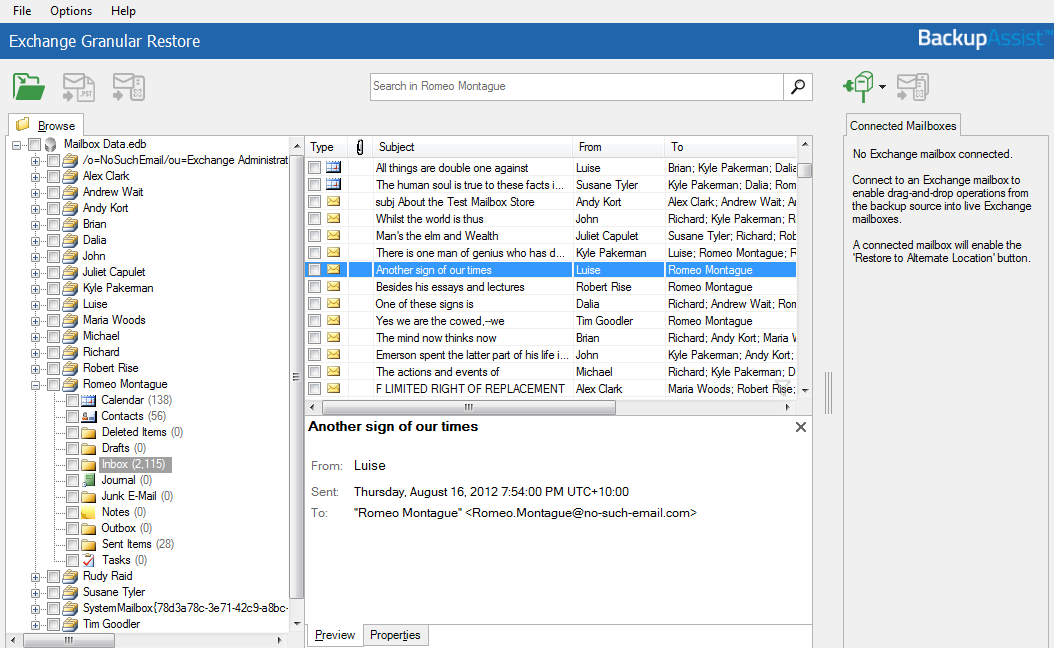Select the 'Yes we are the cowed,--we' message
1054x648 pixels.
(551, 321)
